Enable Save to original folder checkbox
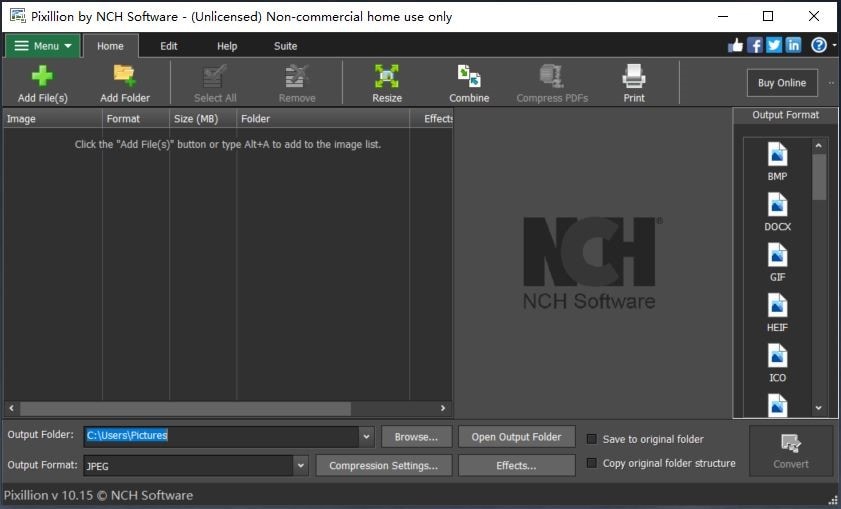Viewport: 841px width, 509px height. point(592,439)
